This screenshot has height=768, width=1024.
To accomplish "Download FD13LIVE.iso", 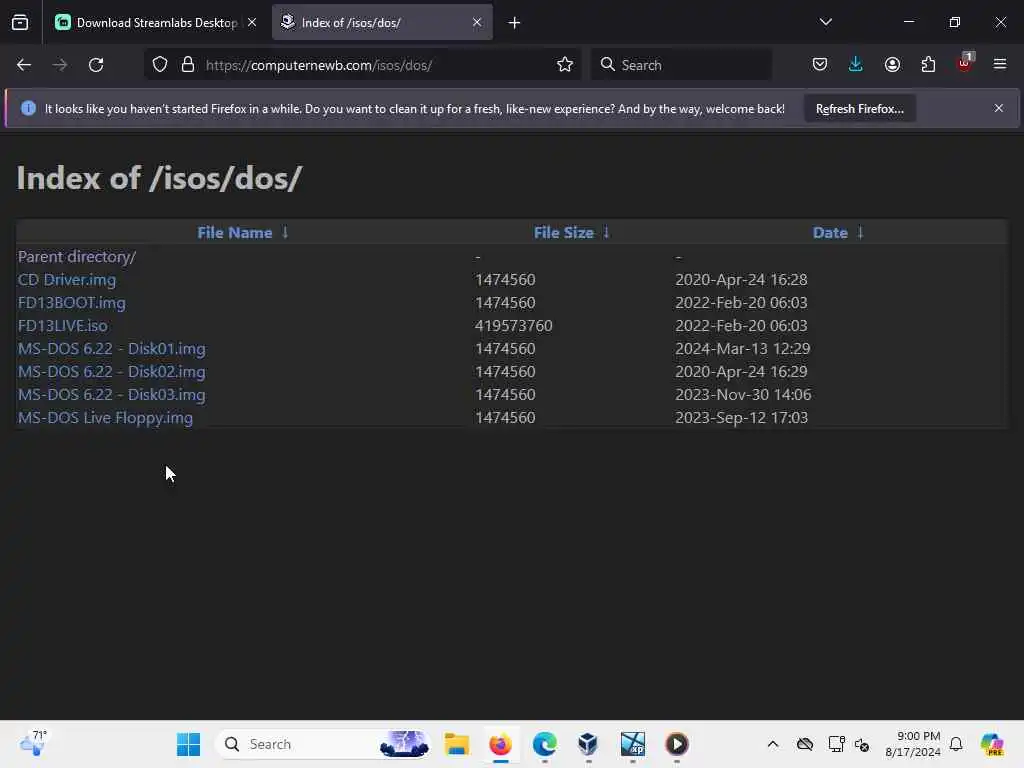I will pyautogui.click(x=63, y=325).
